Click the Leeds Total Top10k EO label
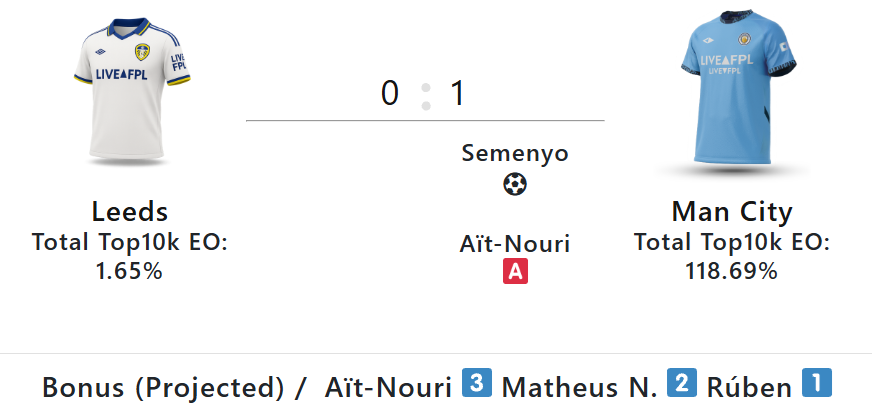 [130, 242]
